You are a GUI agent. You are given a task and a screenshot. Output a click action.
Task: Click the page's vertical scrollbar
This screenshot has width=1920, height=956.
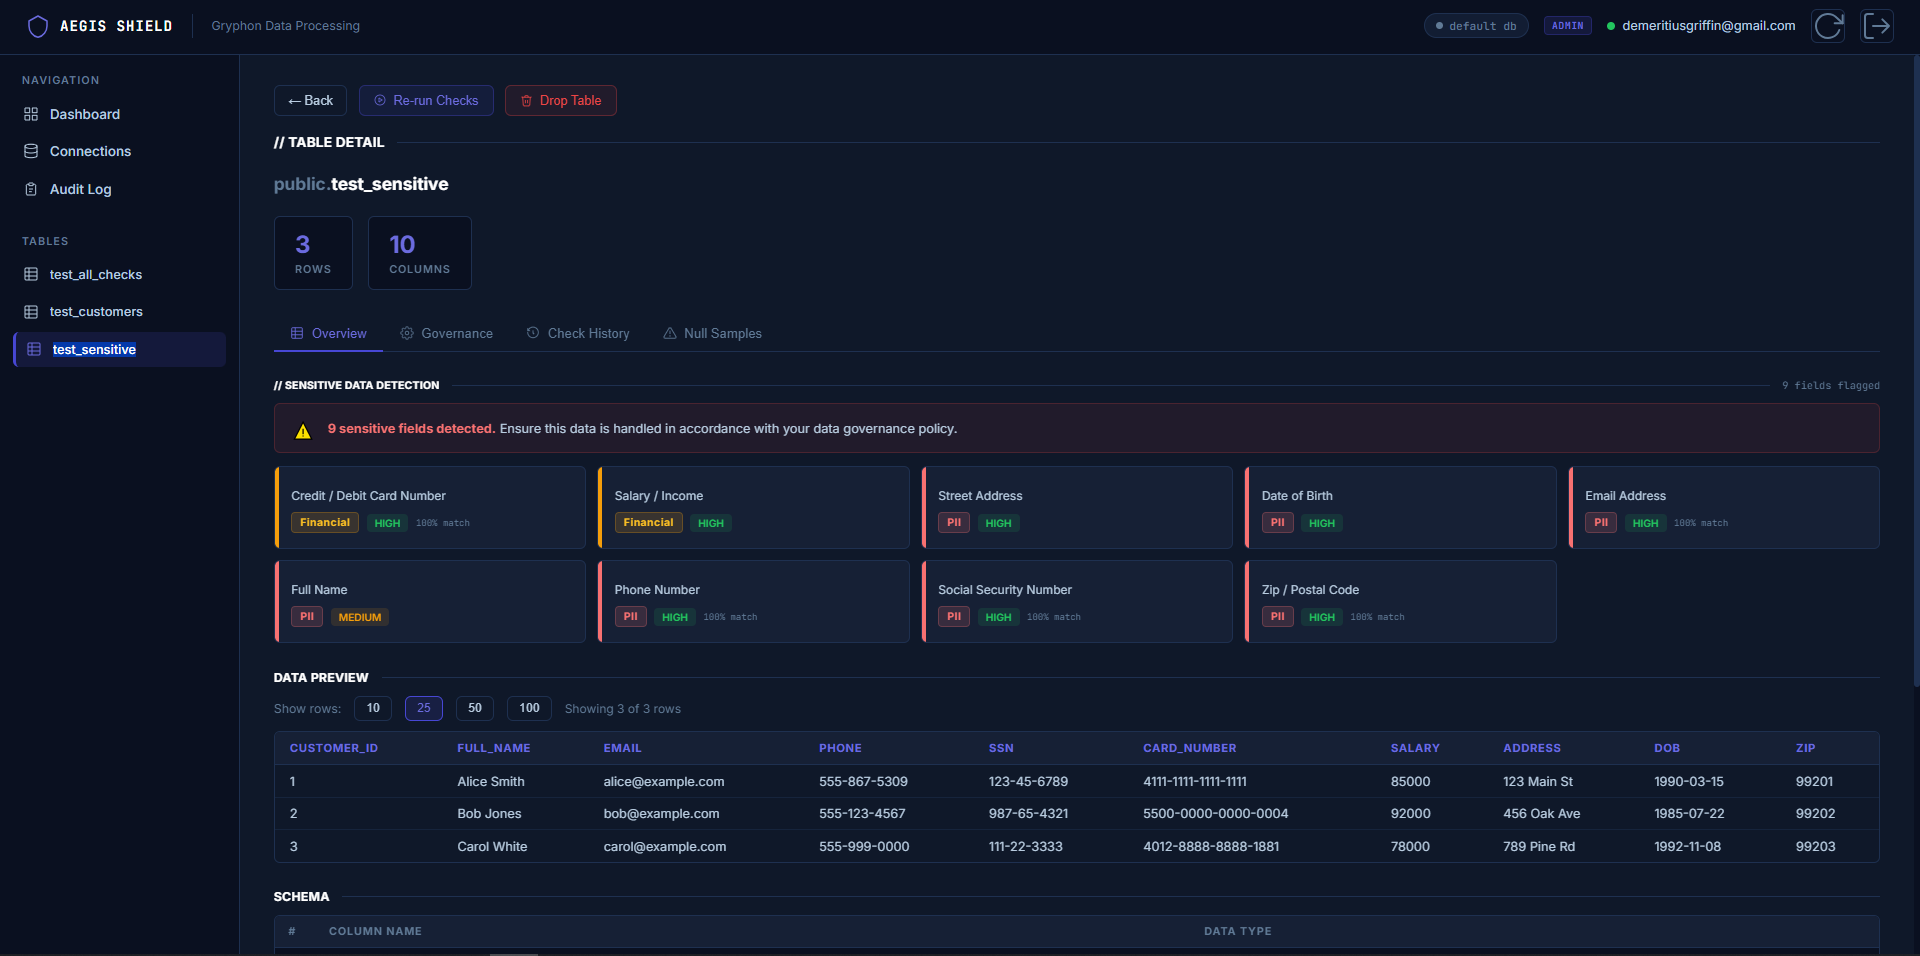[x=1915, y=370]
